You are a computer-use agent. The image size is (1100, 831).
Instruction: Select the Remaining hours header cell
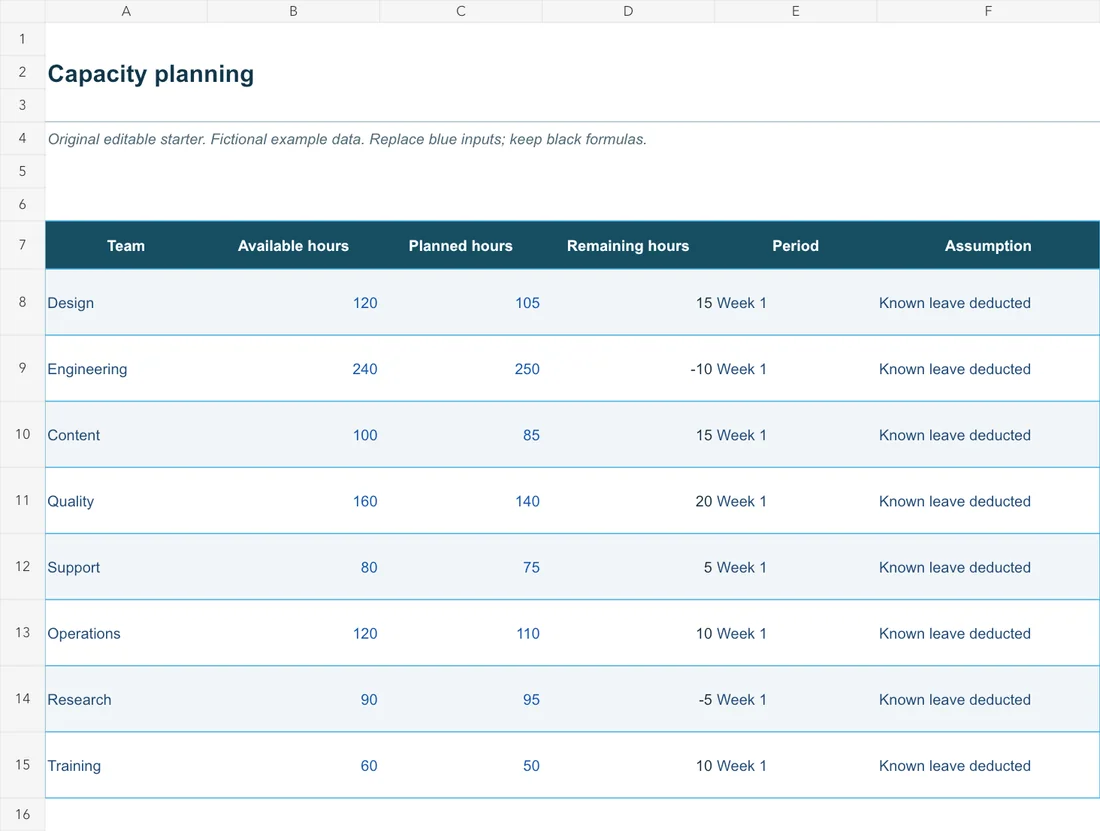click(628, 245)
